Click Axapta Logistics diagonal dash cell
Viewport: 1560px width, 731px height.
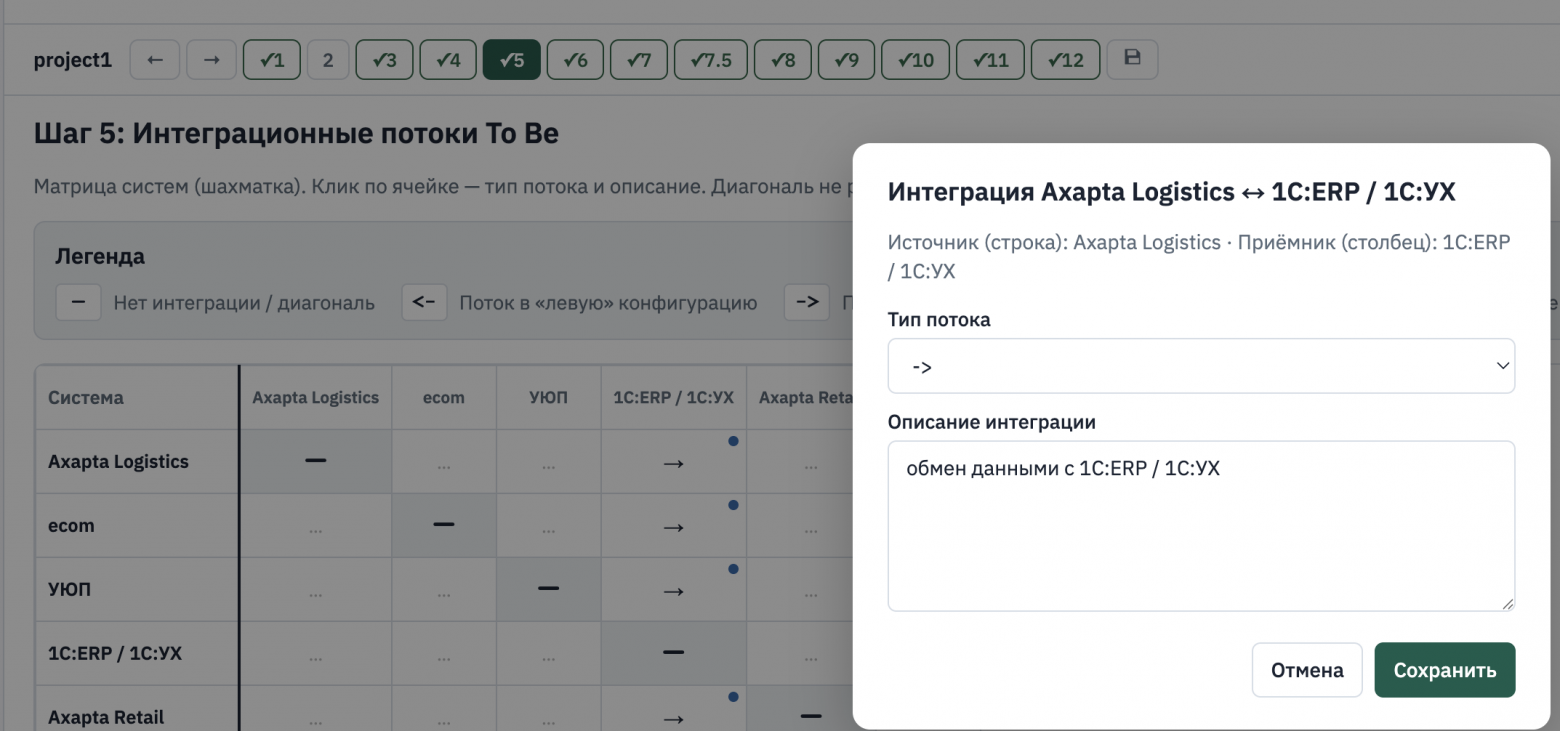coord(316,461)
